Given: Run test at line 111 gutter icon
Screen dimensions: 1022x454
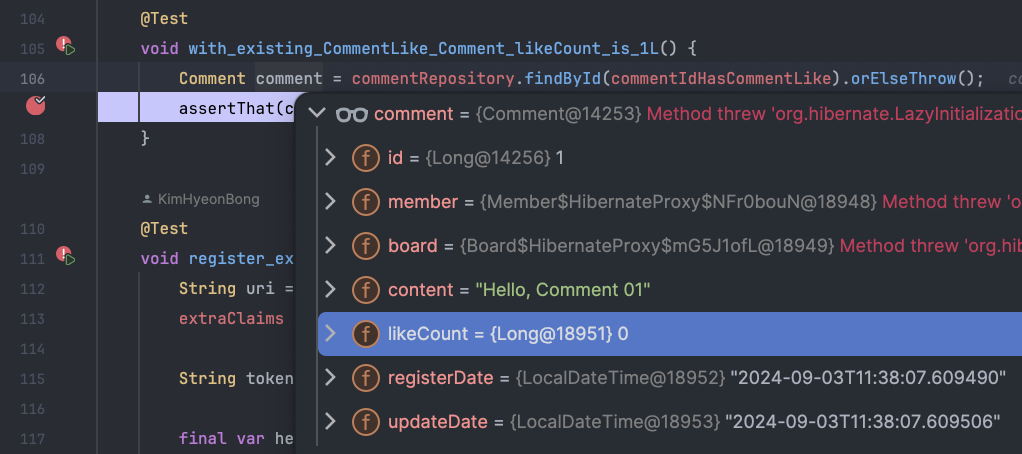Looking at the screenshot, I should point(66,256).
